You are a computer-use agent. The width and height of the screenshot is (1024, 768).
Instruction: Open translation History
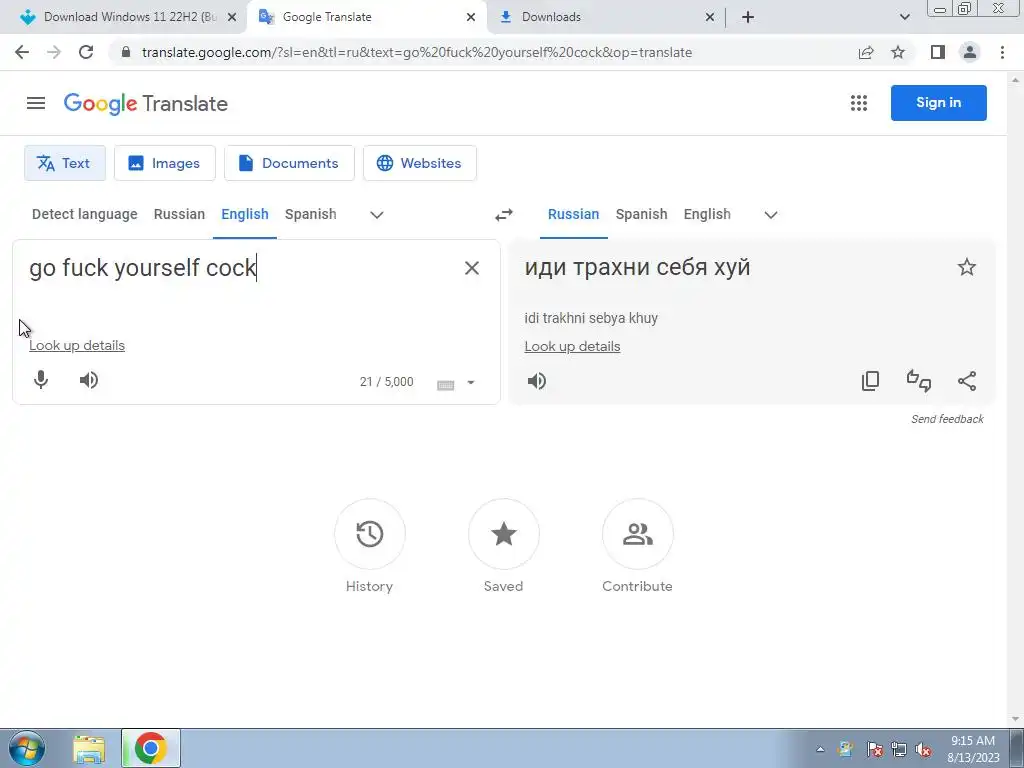370,534
